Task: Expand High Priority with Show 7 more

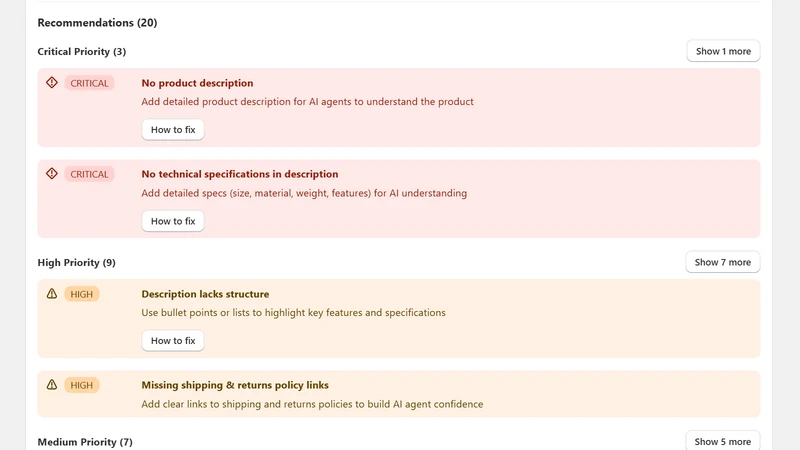Action: tap(722, 262)
